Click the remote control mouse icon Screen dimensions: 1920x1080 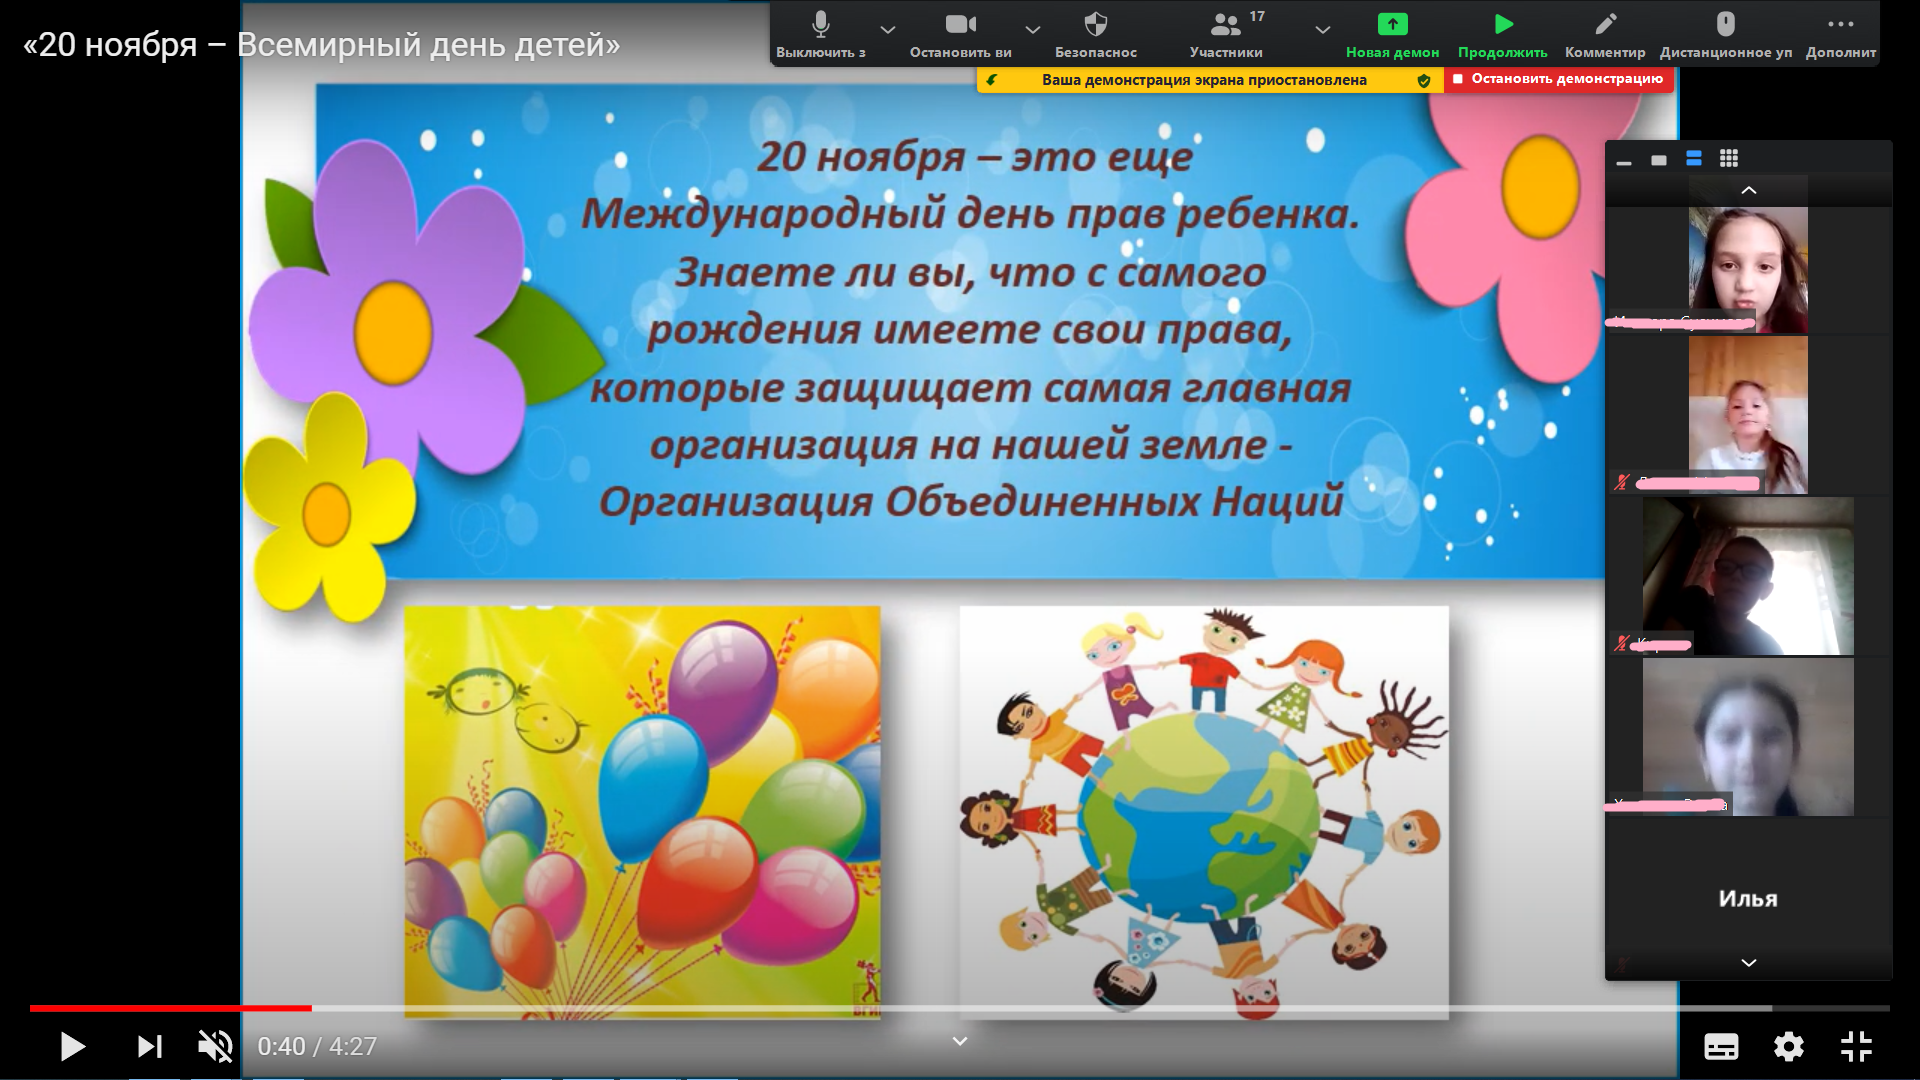[x=1725, y=24]
